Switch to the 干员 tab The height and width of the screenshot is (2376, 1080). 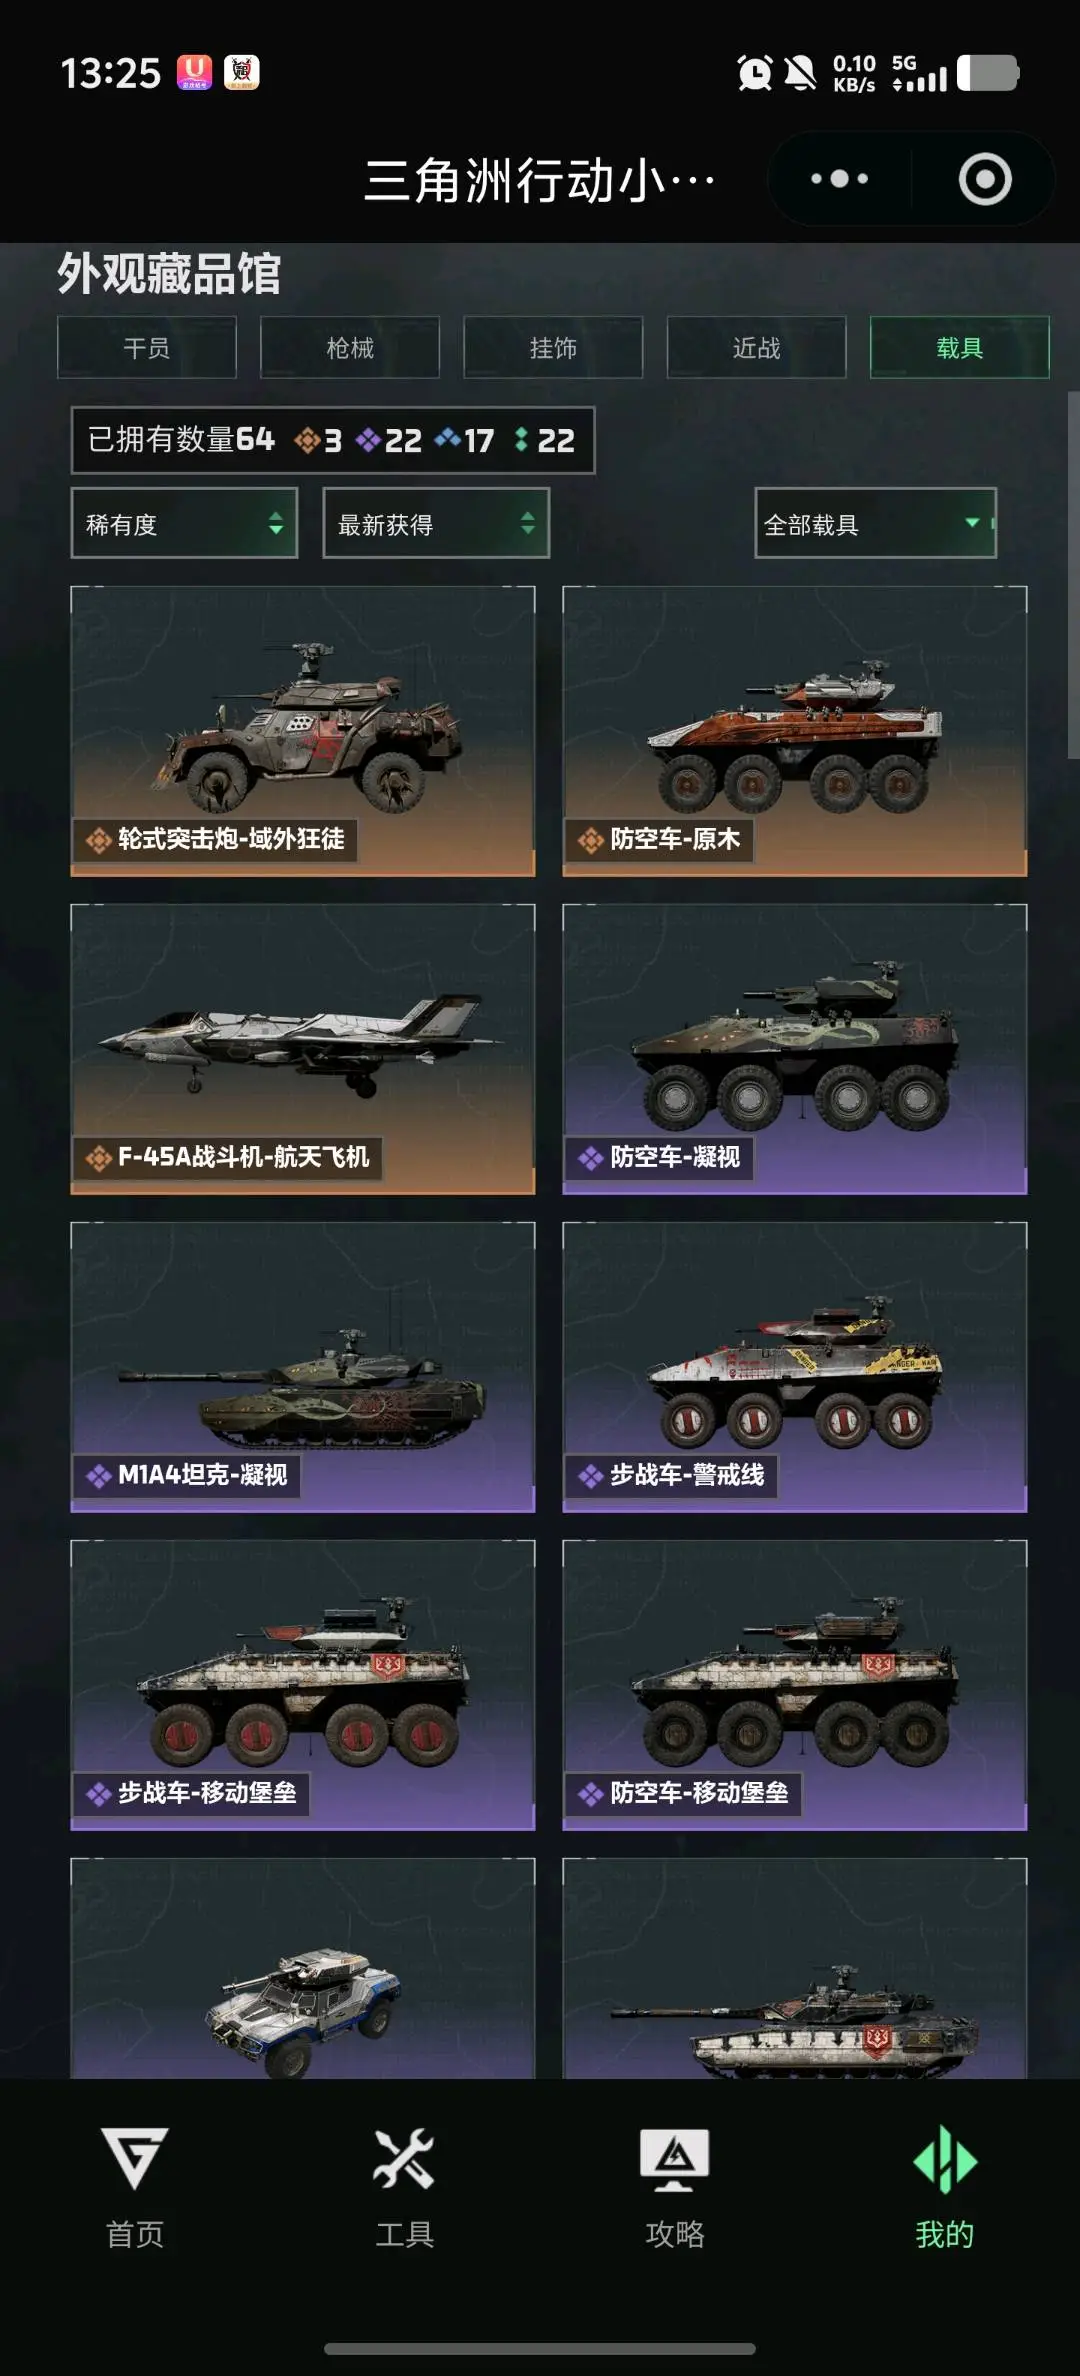click(x=147, y=347)
